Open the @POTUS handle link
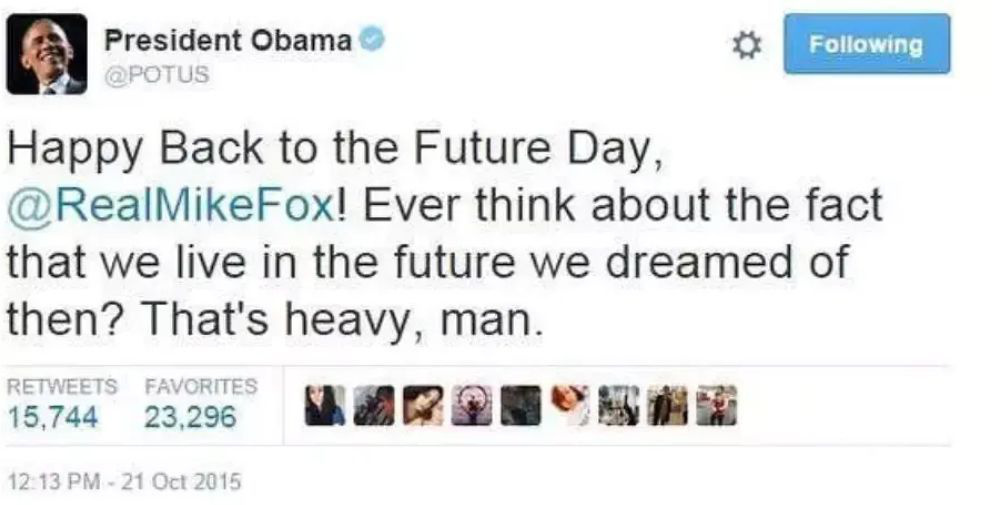The width and height of the screenshot is (998, 505). tap(157, 75)
